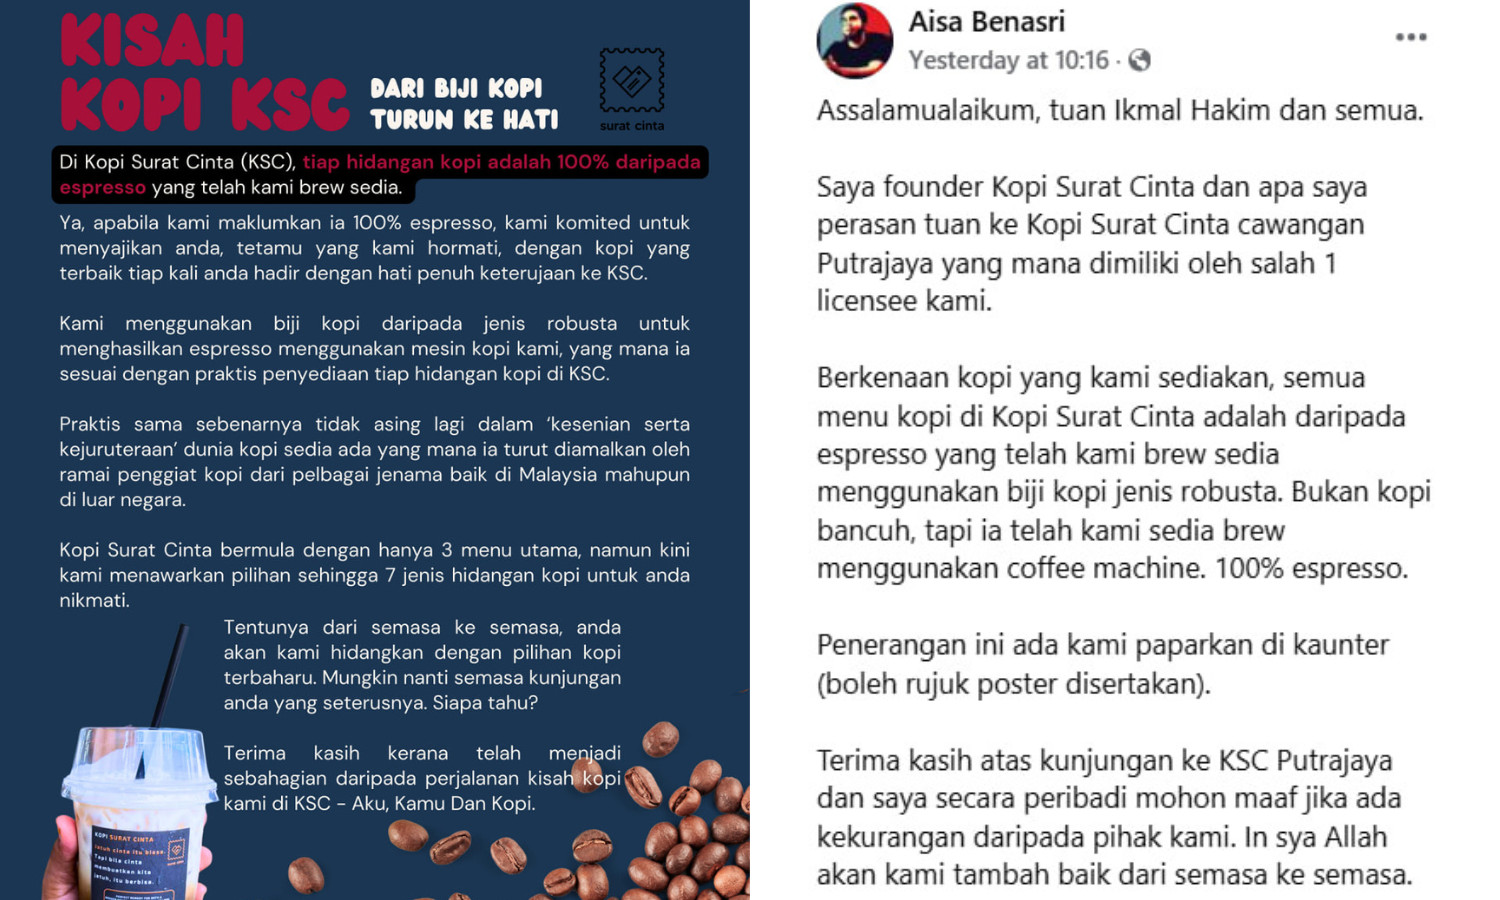Click the highlighted '100% daripada espresso' text
The height and width of the screenshot is (900, 1500).
pyautogui.click(x=380, y=174)
